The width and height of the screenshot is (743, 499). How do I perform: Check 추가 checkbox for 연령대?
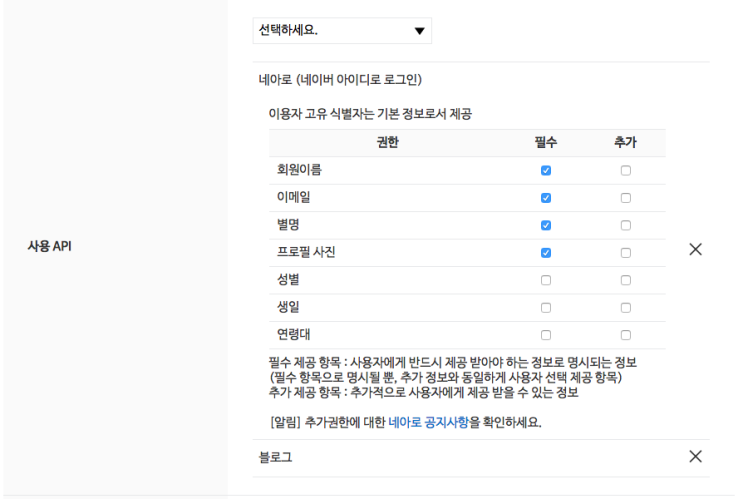click(x=625, y=336)
